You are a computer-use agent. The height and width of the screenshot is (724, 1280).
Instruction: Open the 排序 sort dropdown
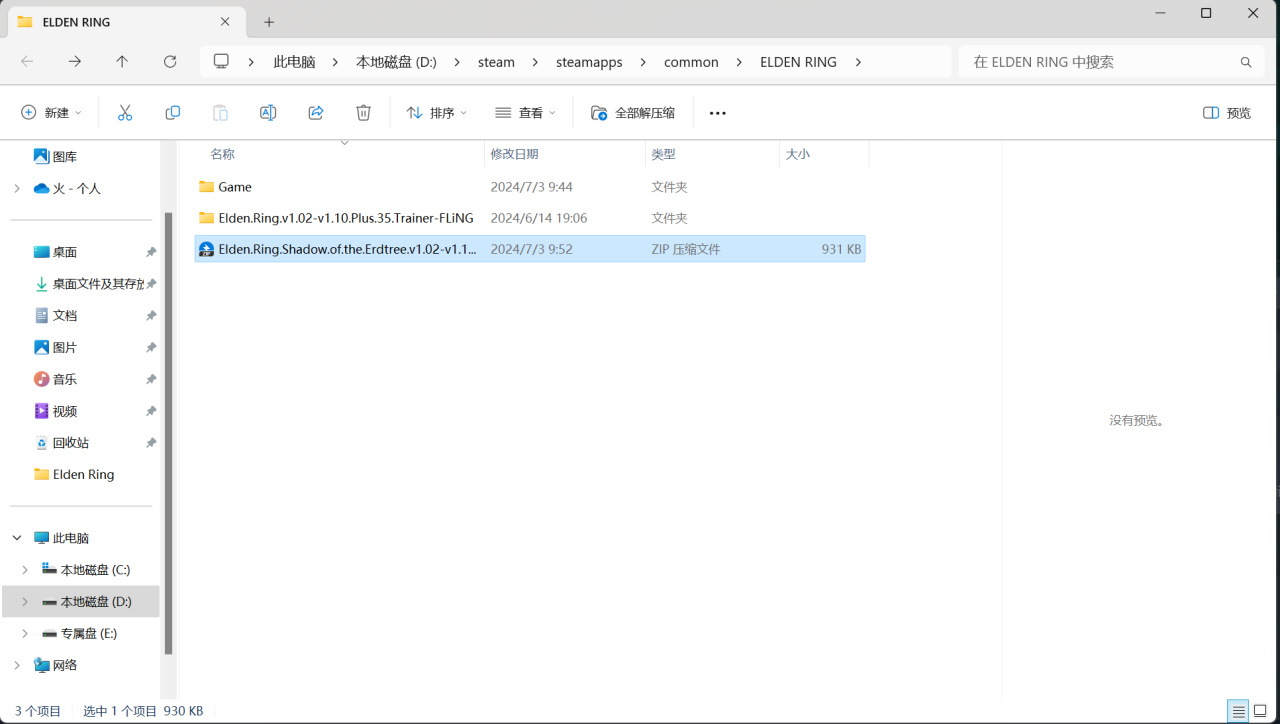point(437,113)
